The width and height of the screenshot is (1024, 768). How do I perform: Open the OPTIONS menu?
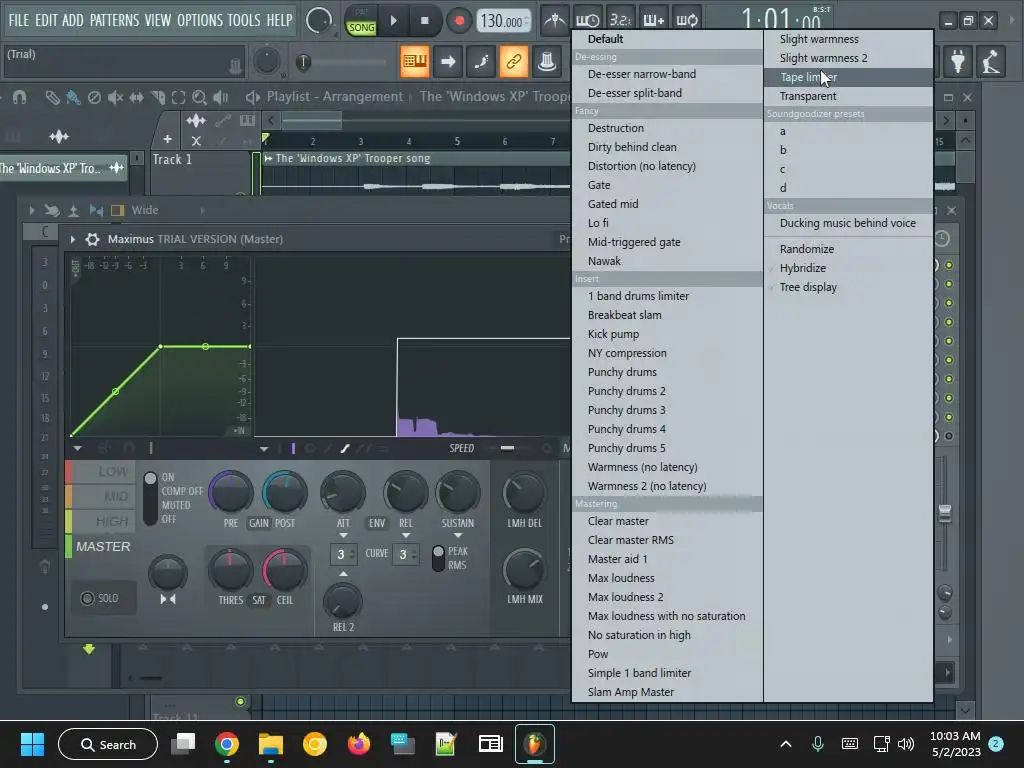199,20
